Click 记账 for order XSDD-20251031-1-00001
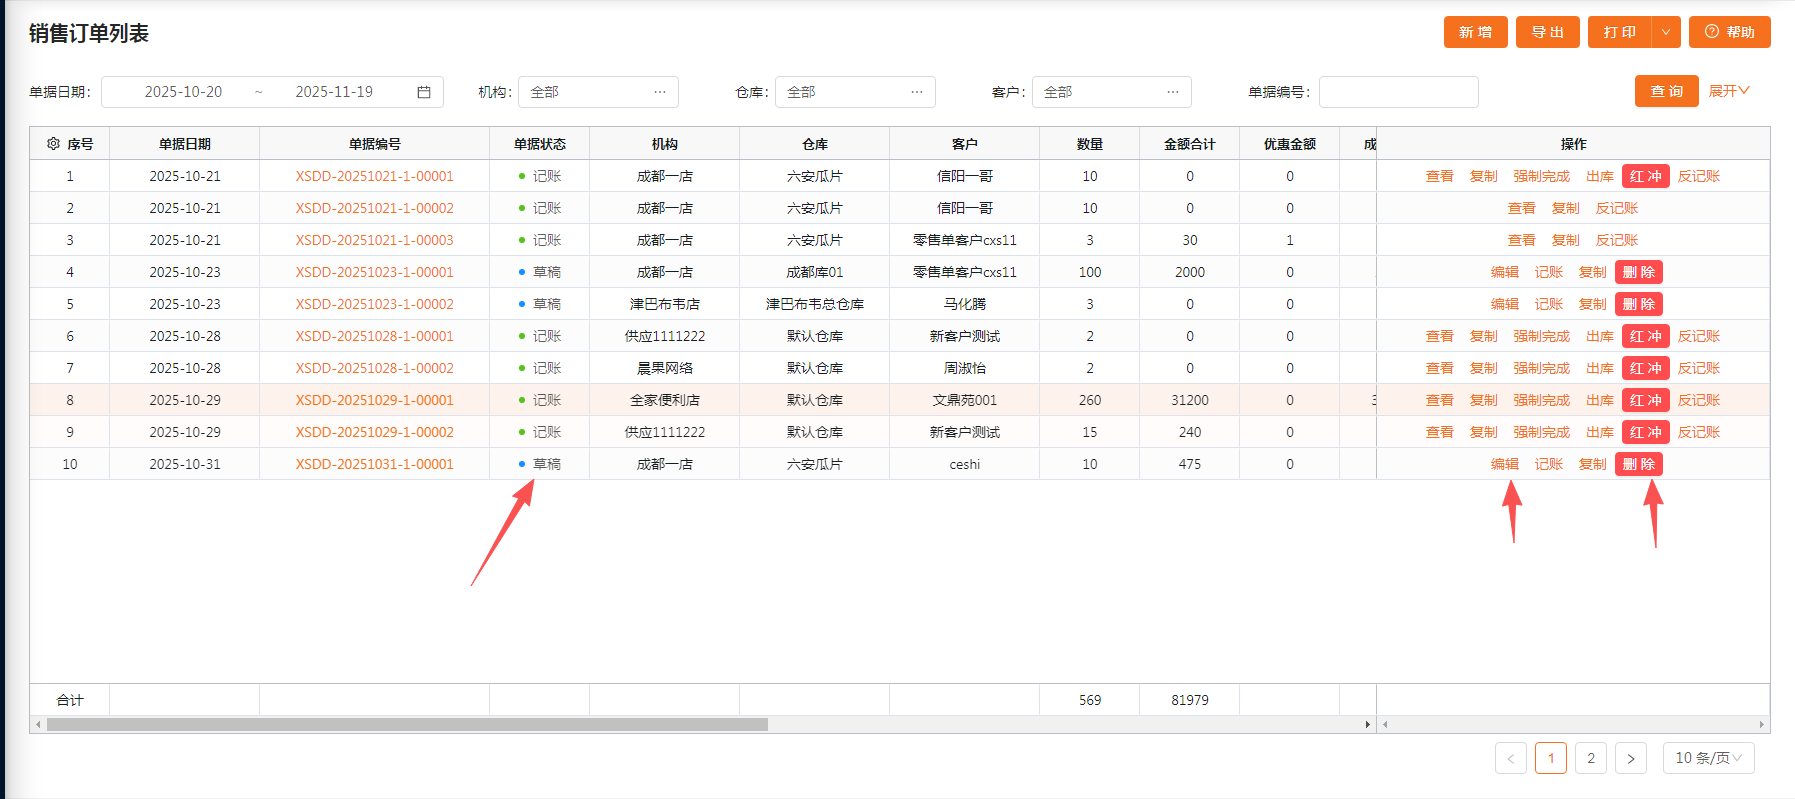 [x=1549, y=464]
